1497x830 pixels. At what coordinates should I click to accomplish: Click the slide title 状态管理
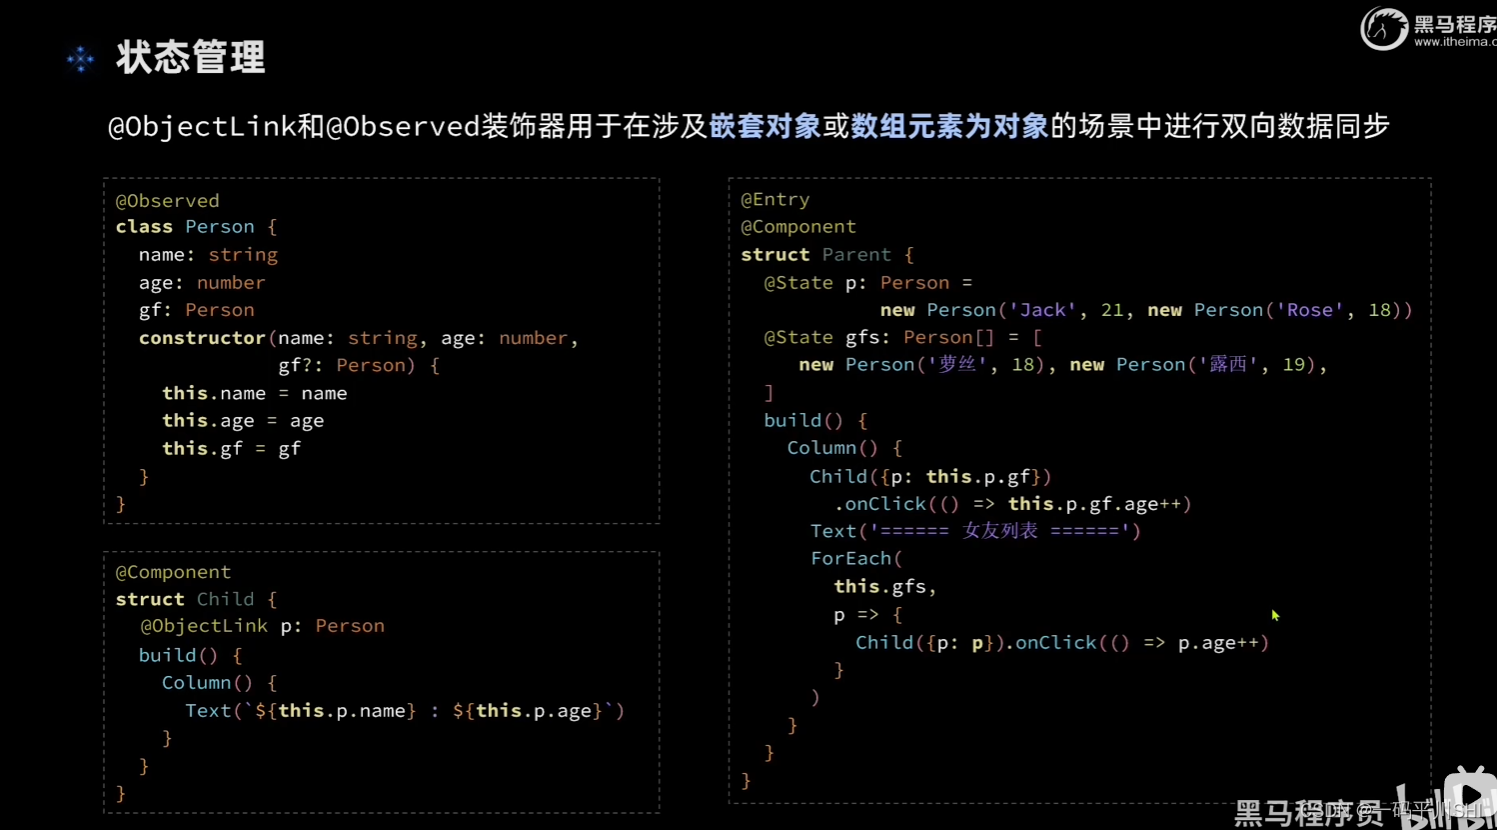(x=190, y=57)
